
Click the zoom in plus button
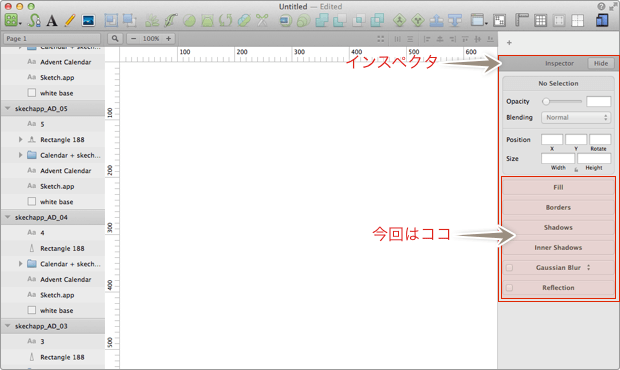[x=168, y=38]
